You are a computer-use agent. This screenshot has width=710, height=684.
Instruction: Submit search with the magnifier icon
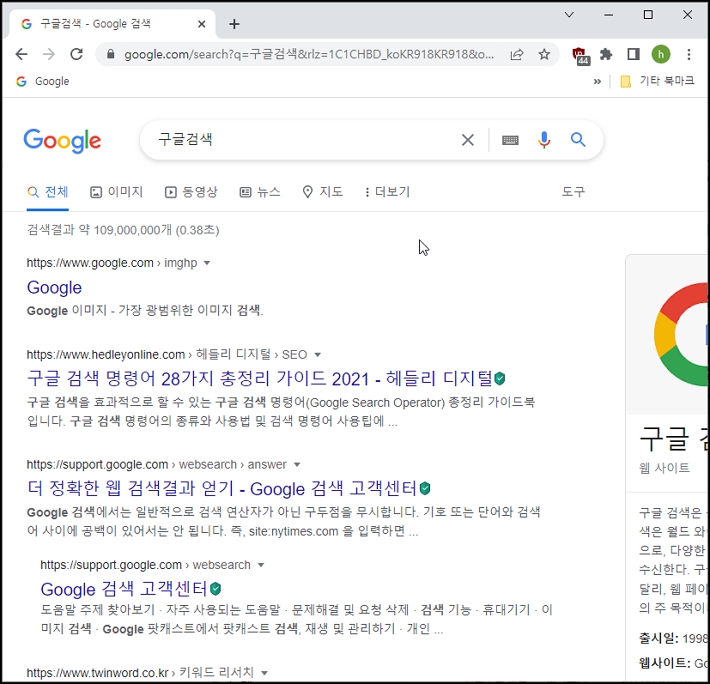point(578,140)
